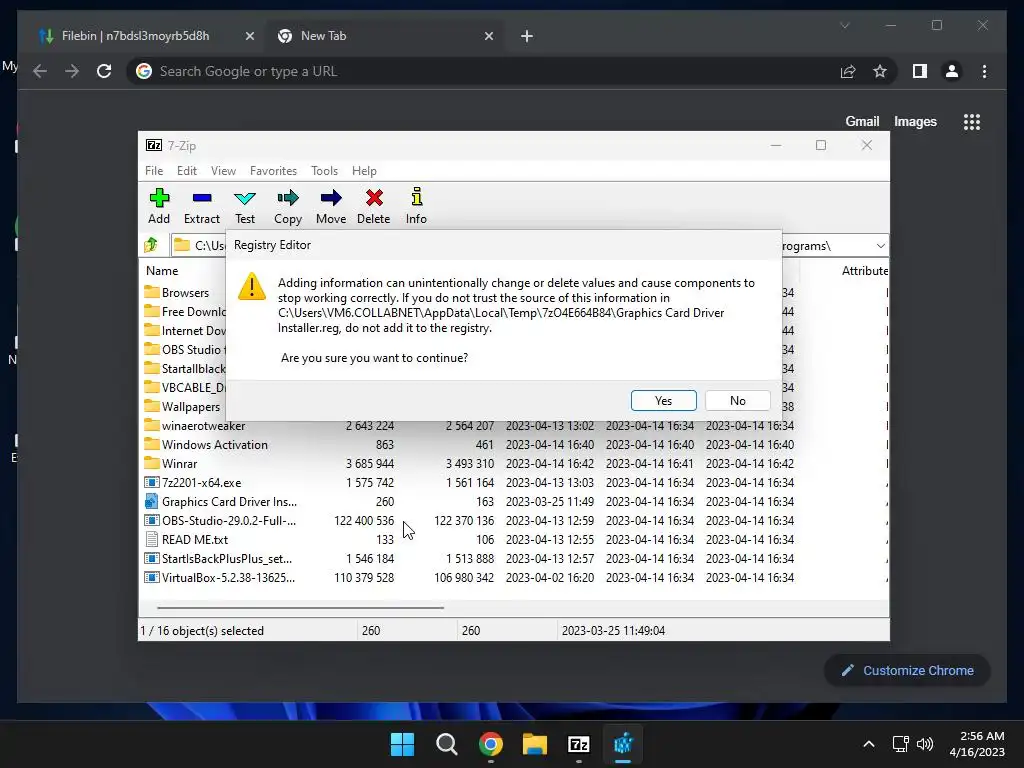Screen dimensions: 1024x768
Task: Open the Tools menu in 7-Zip
Action: pos(324,170)
